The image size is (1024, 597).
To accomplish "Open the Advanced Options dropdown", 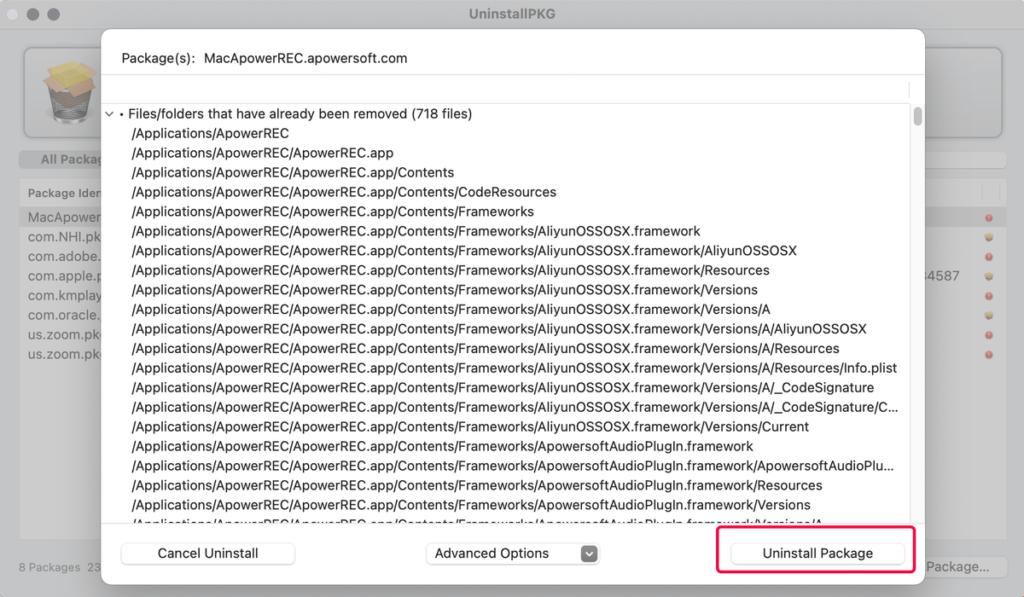I will [513, 553].
